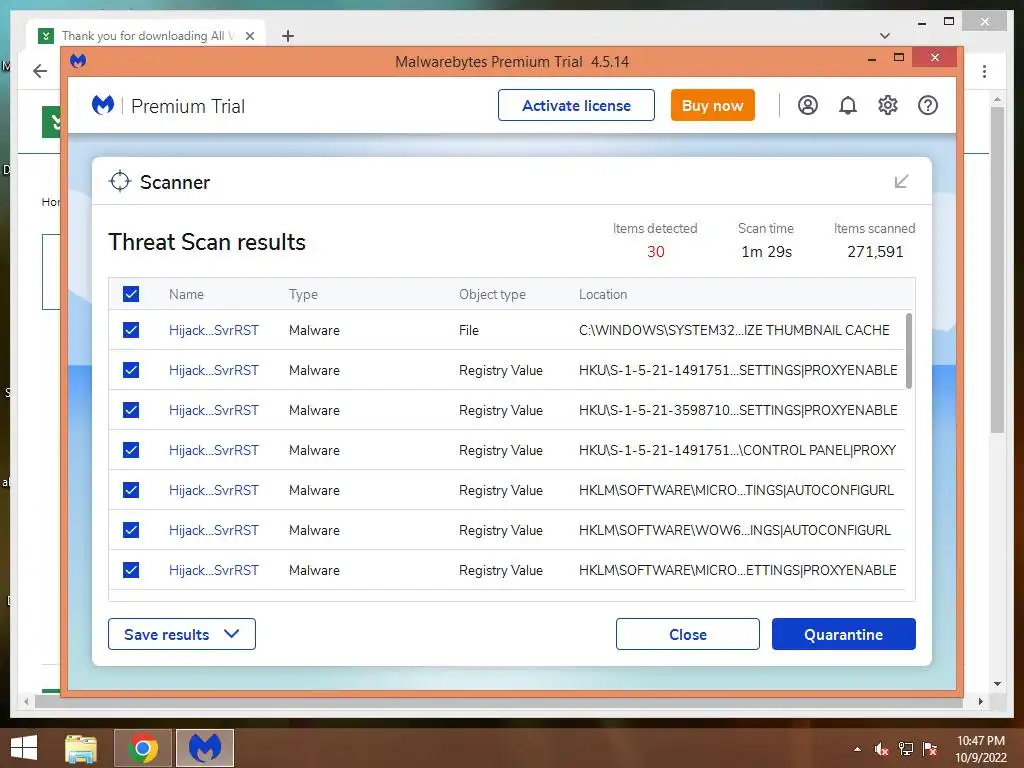Toggle the select-all checkbox in header
1024x768 pixels.
pos(131,294)
